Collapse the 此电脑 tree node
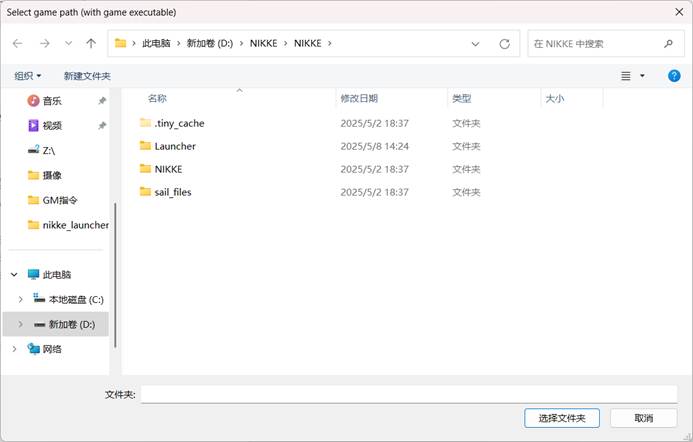This screenshot has width=693, height=442. click(x=14, y=274)
